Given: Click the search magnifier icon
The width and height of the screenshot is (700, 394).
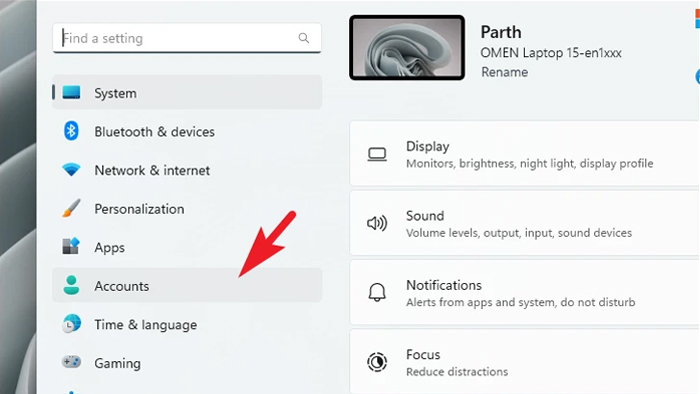Looking at the screenshot, I should 304,38.
